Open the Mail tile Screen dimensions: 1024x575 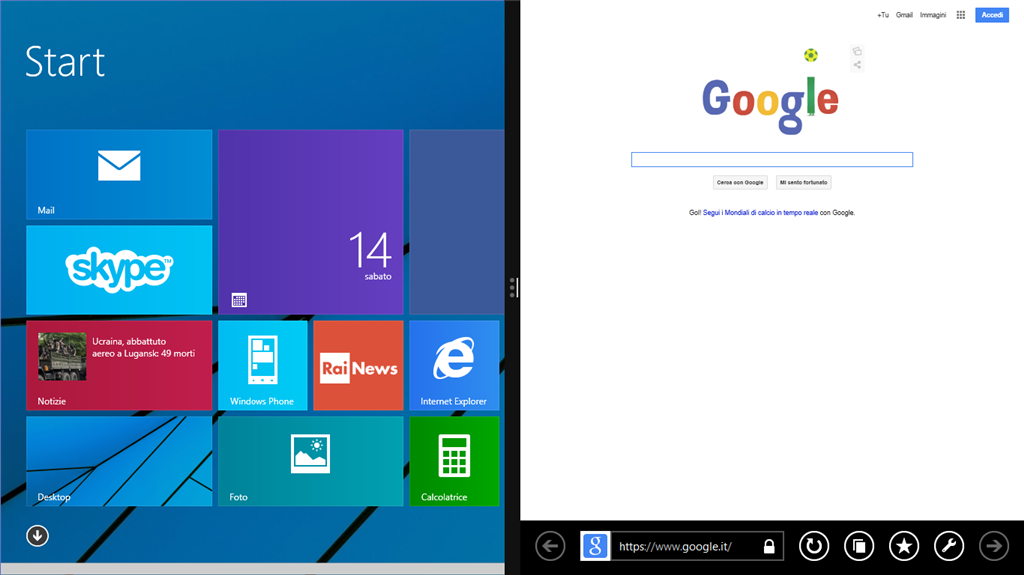tap(119, 174)
